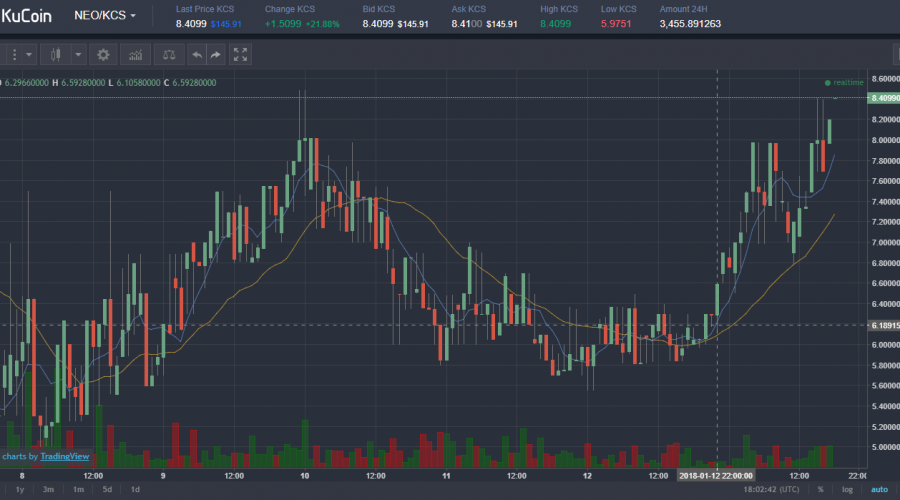Viewport: 900px width, 500px height.
Task: Open the indicators chart icon
Action: click(x=136, y=54)
